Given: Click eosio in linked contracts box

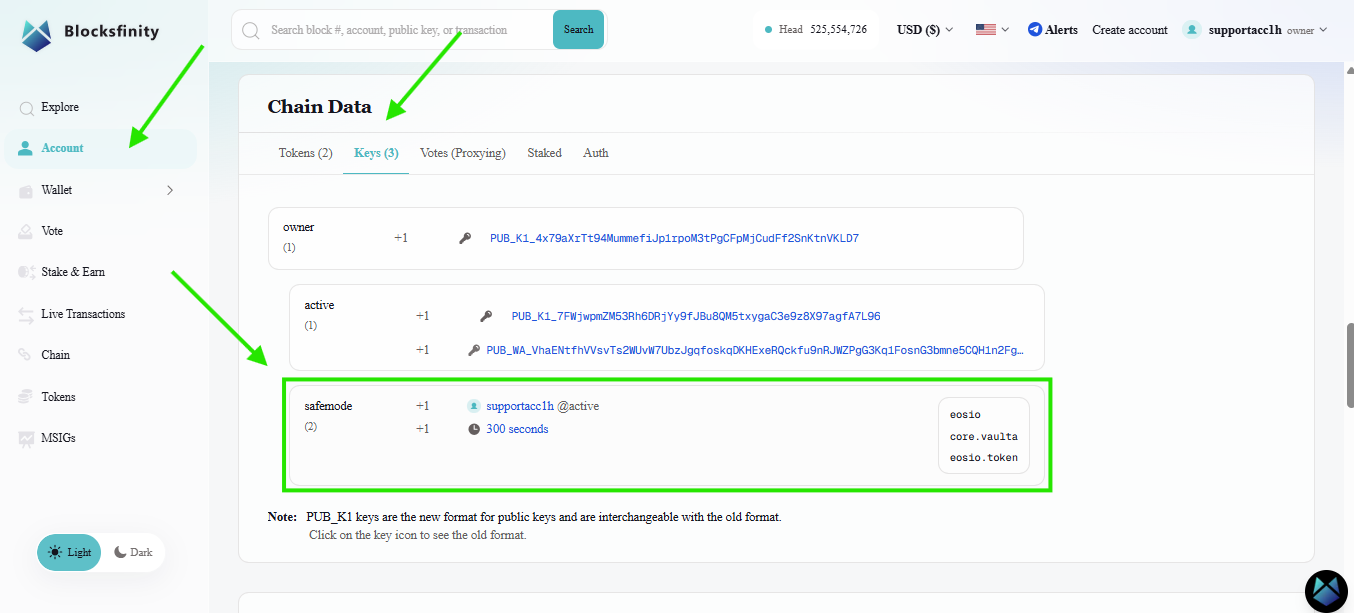Looking at the screenshot, I should (x=965, y=414).
